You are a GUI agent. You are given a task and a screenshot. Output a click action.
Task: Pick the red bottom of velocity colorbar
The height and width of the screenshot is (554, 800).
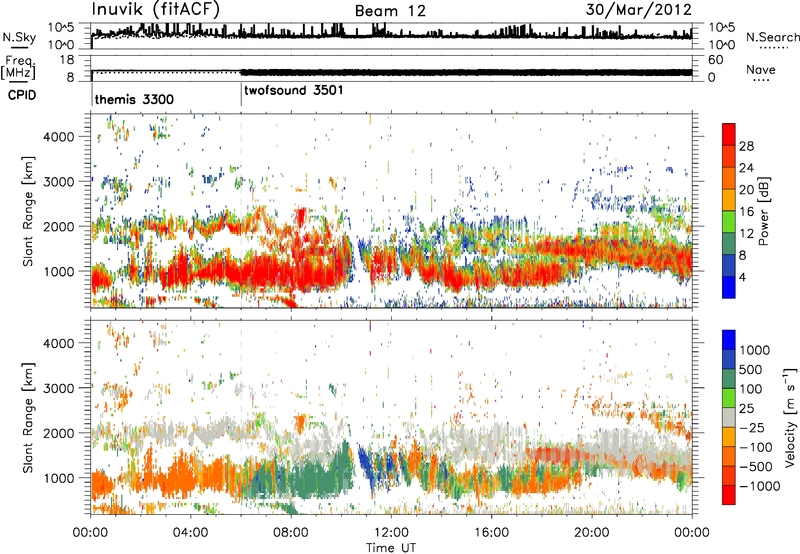tap(729, 495)
